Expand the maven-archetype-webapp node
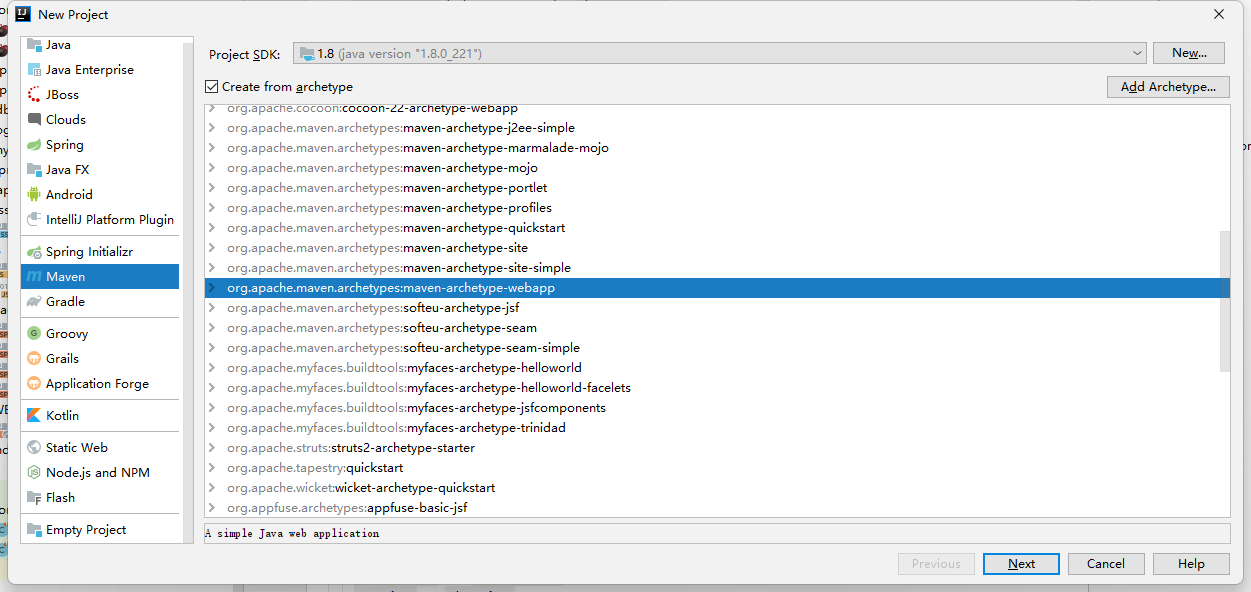Screen dimensions: 1251x592 (211, 288)
